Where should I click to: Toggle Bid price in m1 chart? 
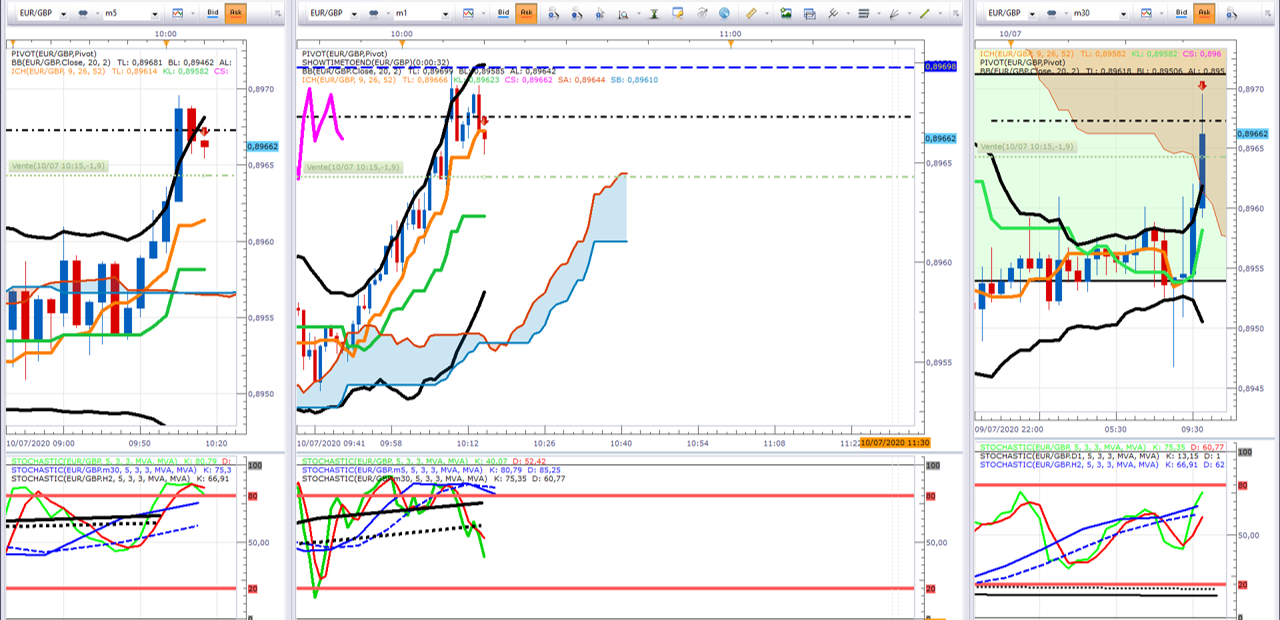click(503, 13)
